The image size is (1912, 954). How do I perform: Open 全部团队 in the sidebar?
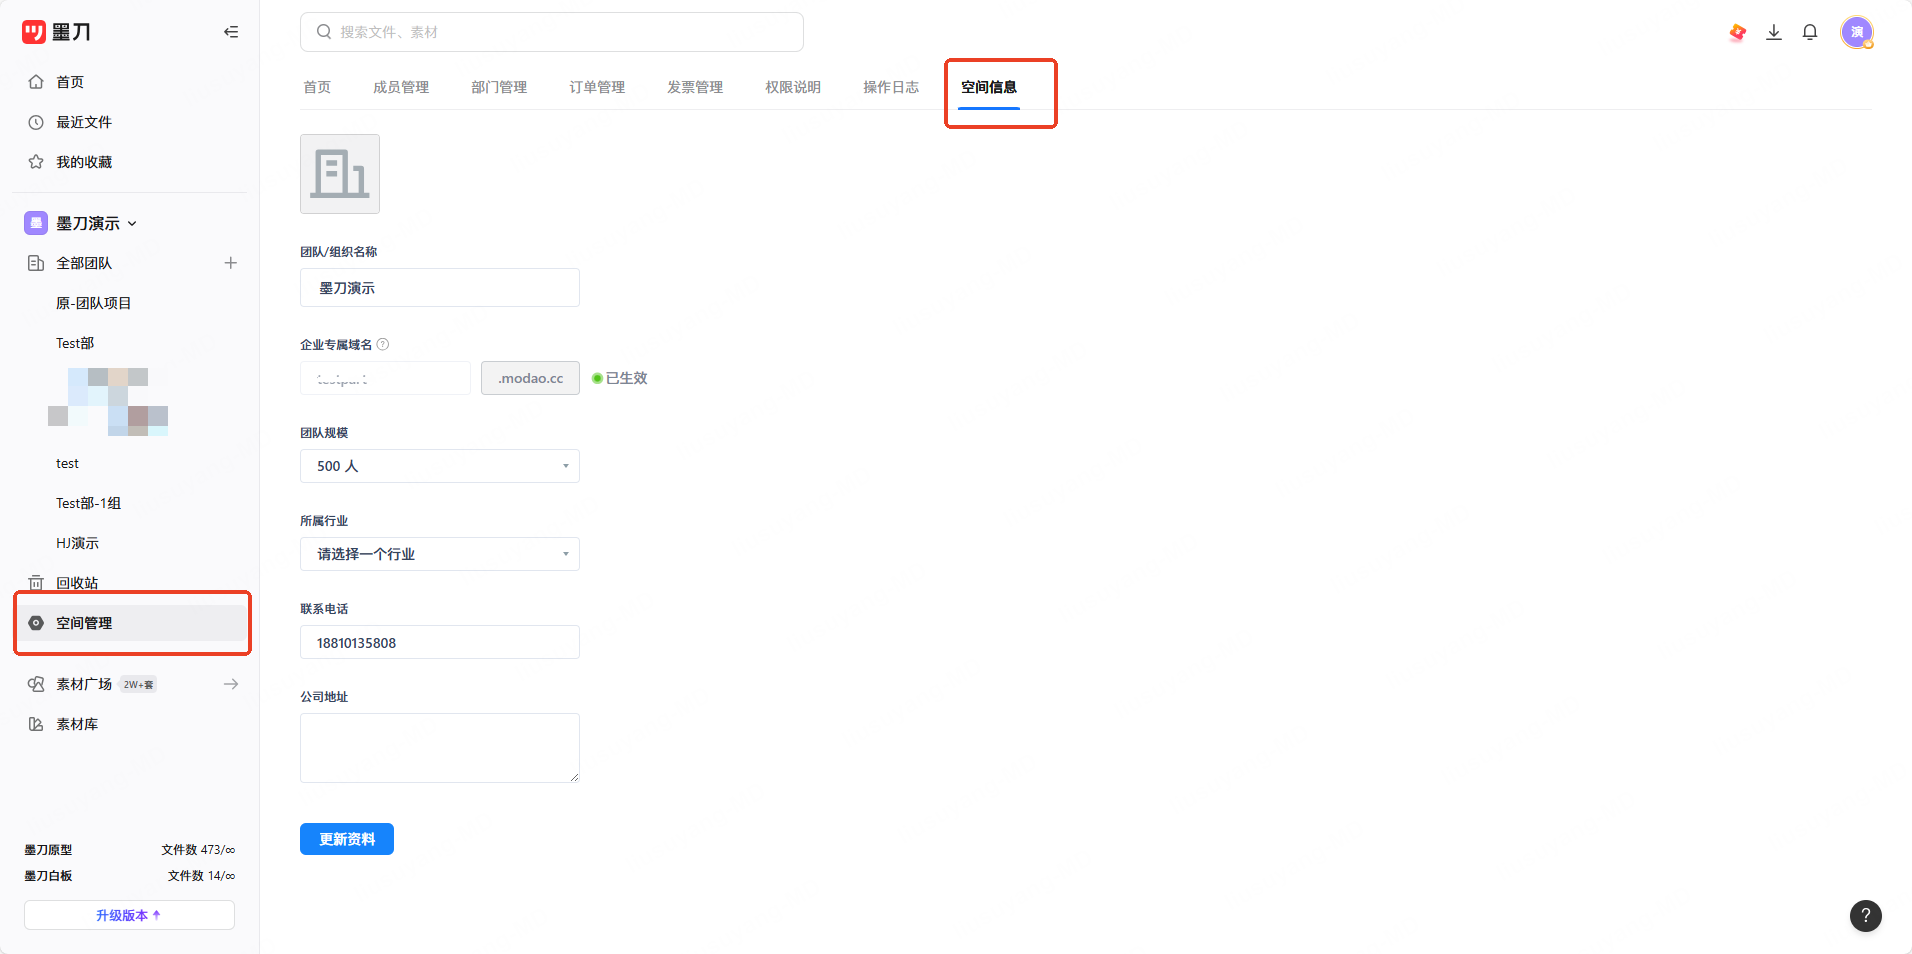[84, 263]
